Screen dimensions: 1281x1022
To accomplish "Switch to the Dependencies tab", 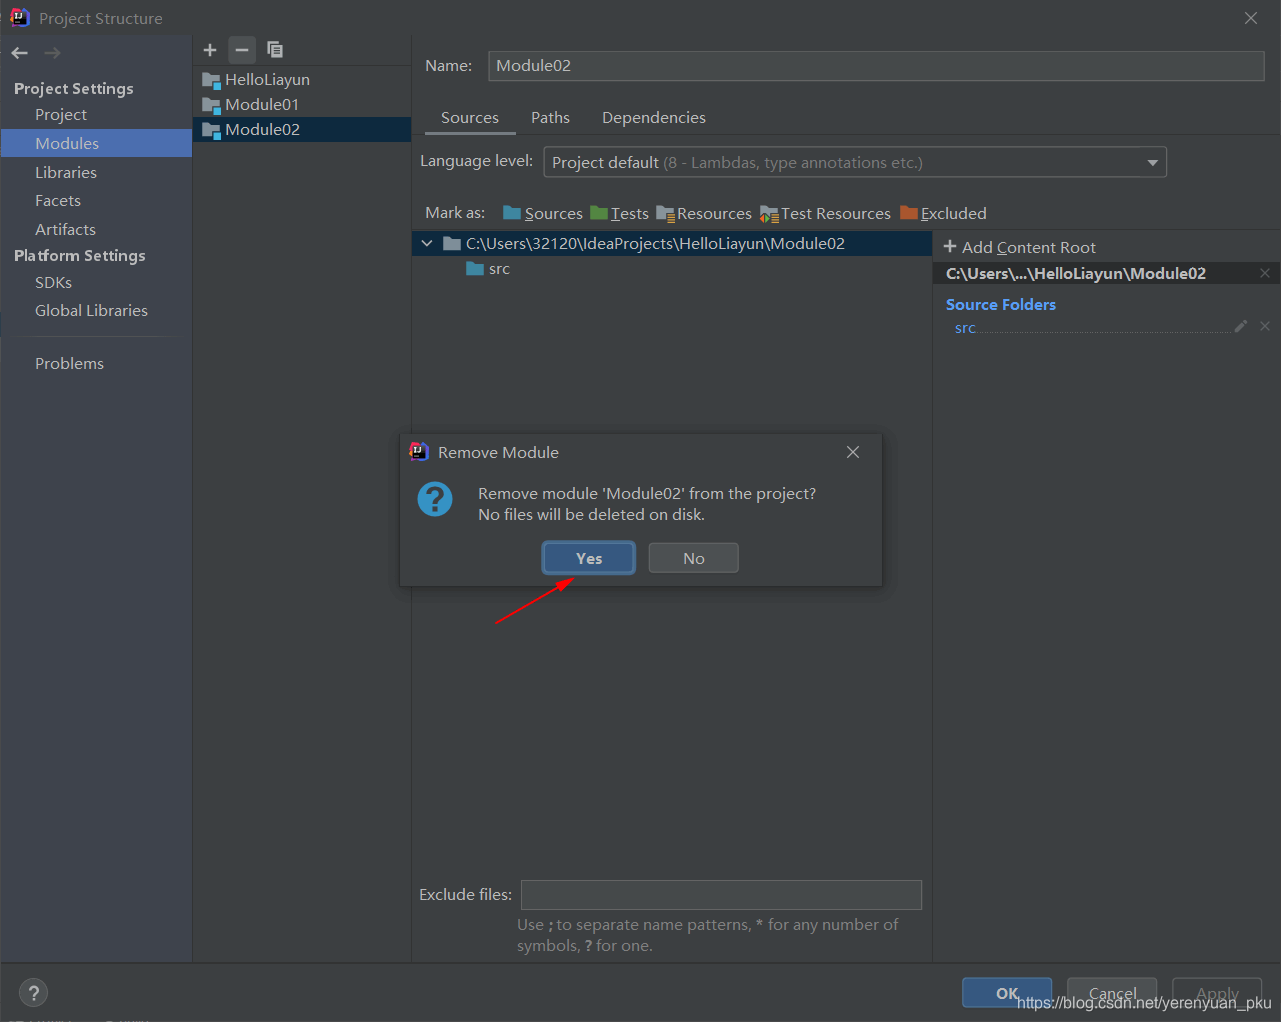I will 654,117.
